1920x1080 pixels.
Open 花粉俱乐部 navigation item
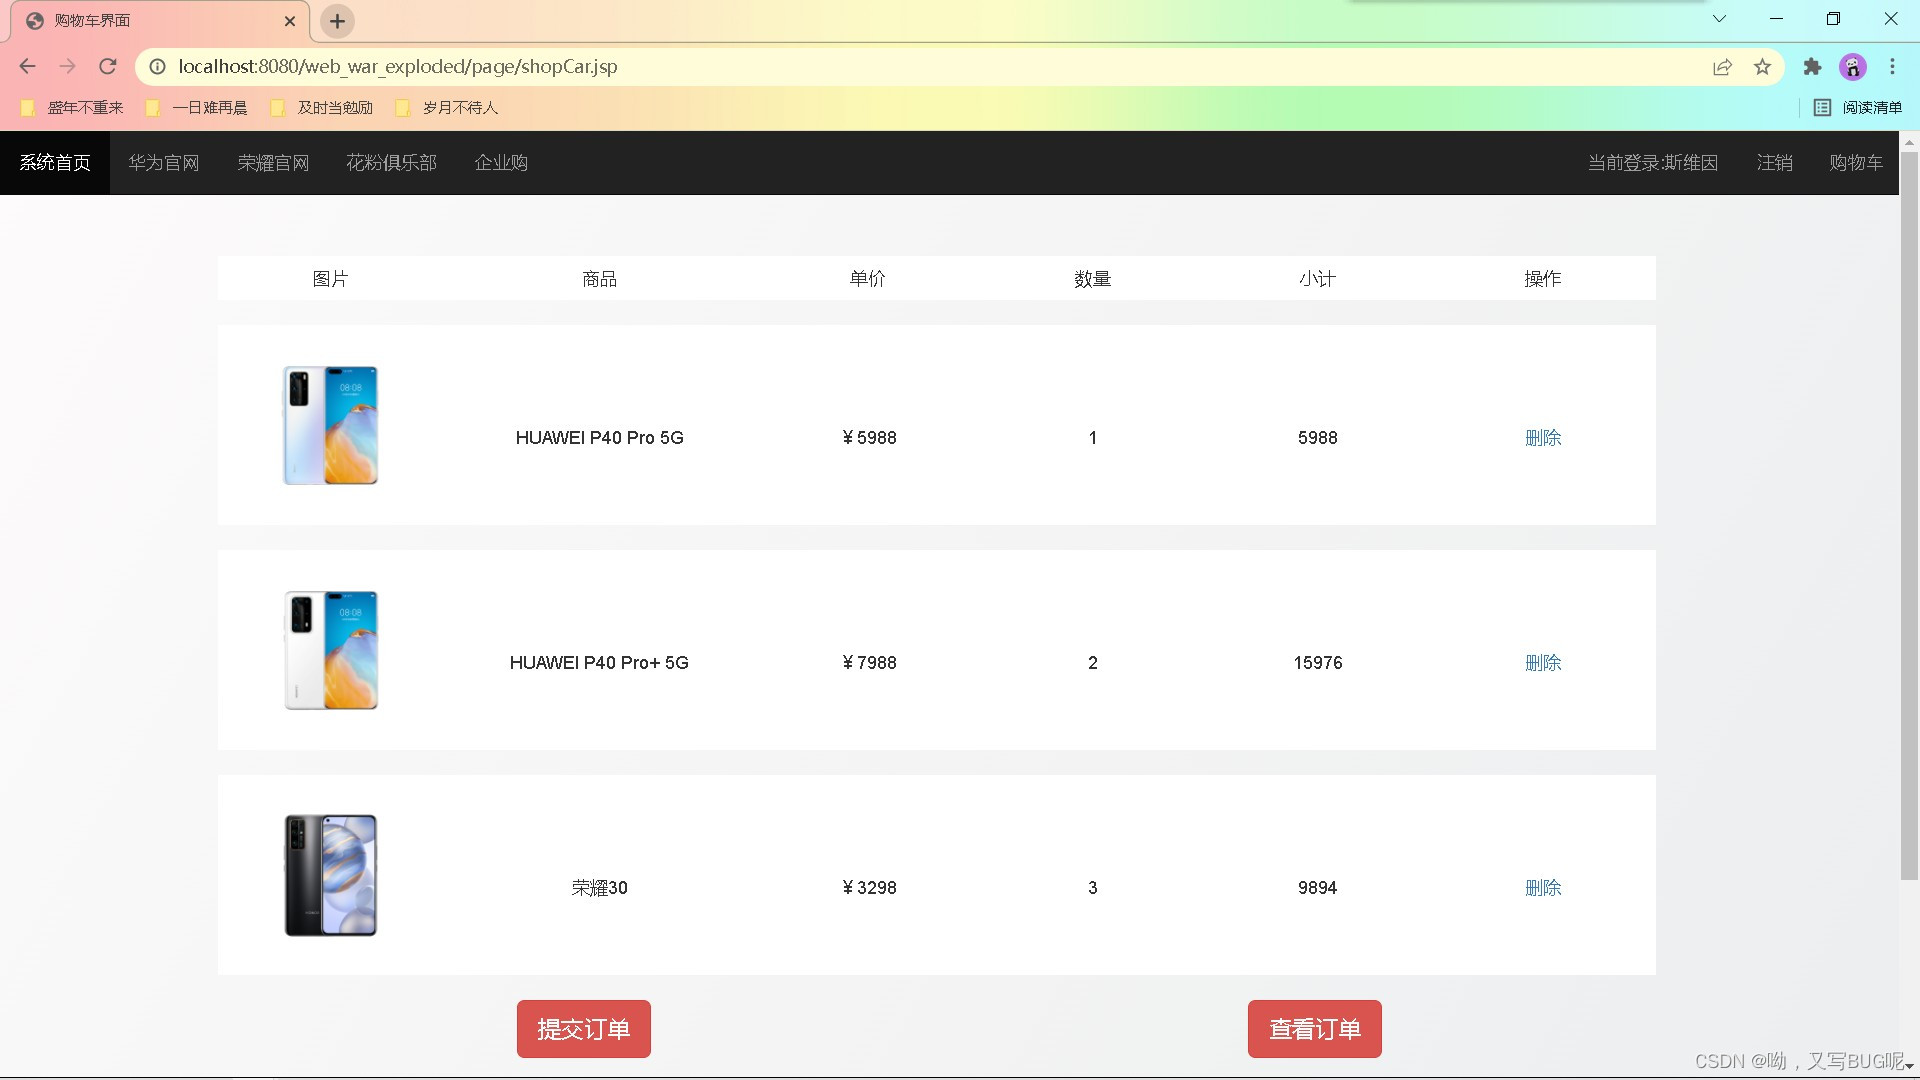click(391, 163)
